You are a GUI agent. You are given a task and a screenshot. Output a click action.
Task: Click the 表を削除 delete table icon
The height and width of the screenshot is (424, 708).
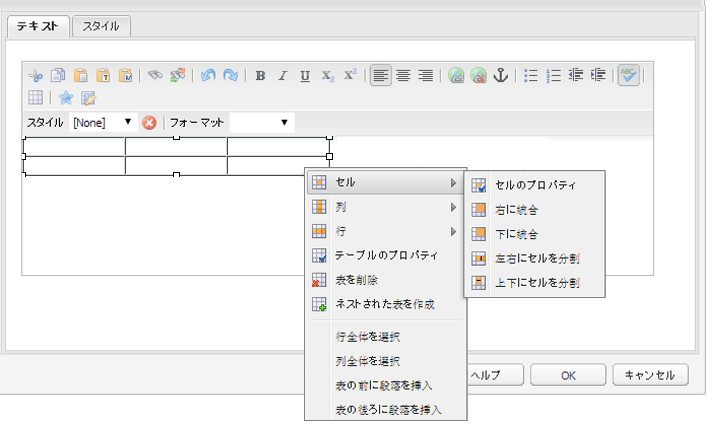(x=319, y=280)
